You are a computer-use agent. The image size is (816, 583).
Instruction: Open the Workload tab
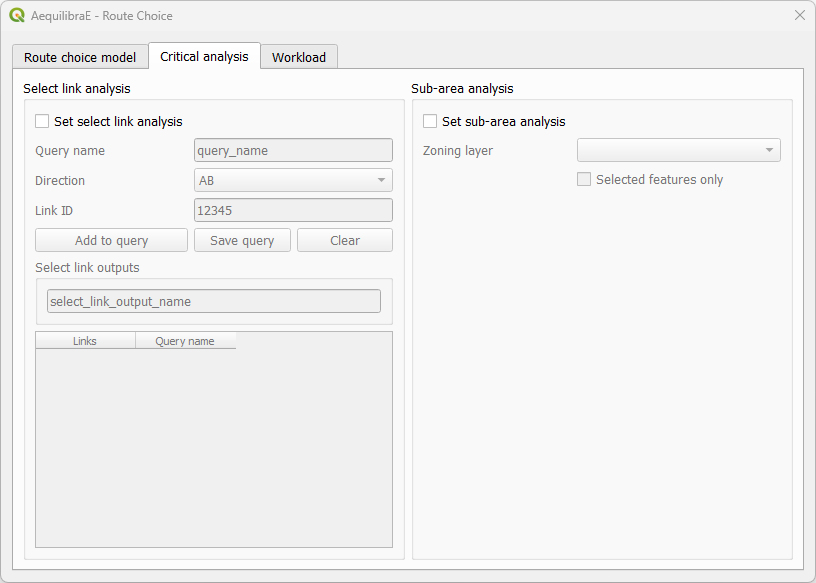coord(299,57)
